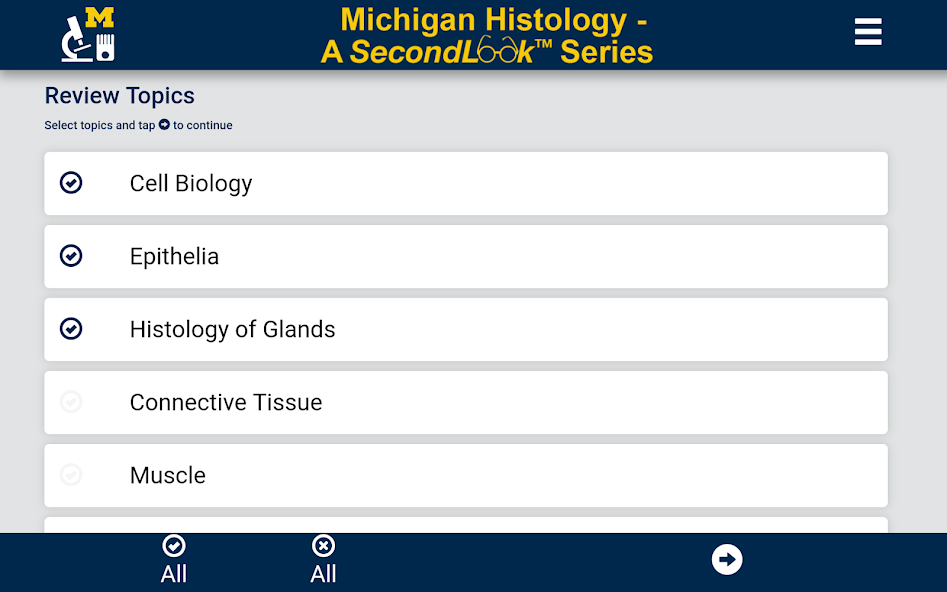Deselect All topics using the X icon
Image resolution: width=947 pixels, height=592 pixels.
pyautogui.click(x=323, y=559)
